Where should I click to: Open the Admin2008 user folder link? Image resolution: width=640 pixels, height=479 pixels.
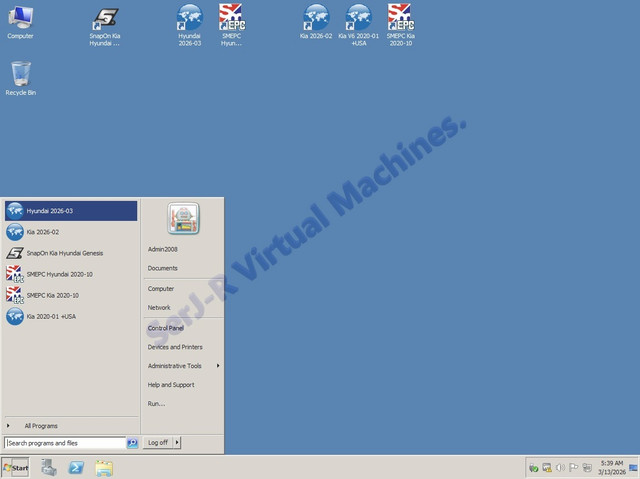click(162, 249)
